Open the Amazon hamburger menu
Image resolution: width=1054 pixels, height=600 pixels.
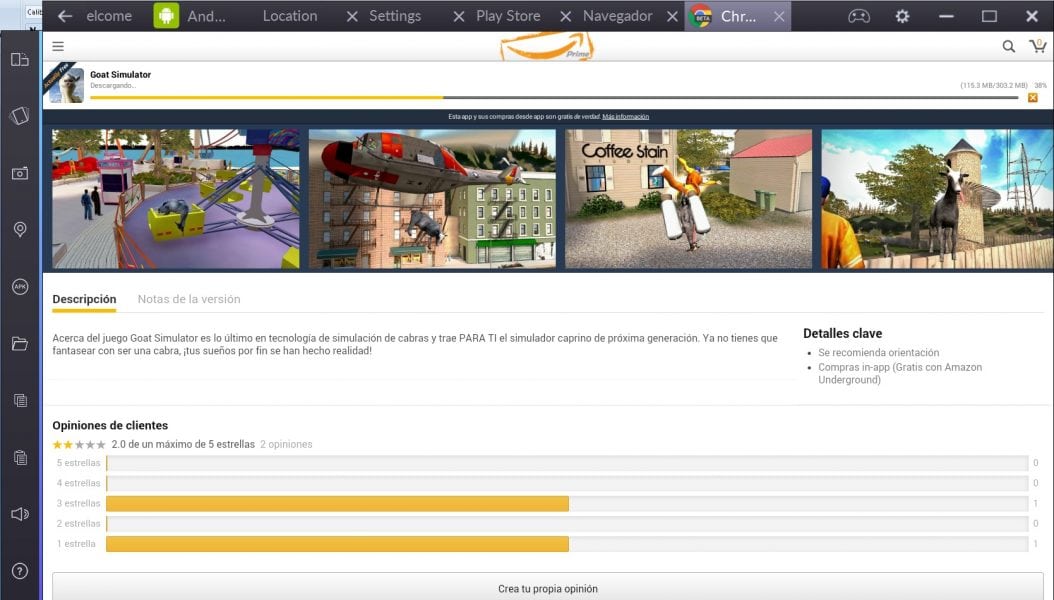(x=58, y=46)
